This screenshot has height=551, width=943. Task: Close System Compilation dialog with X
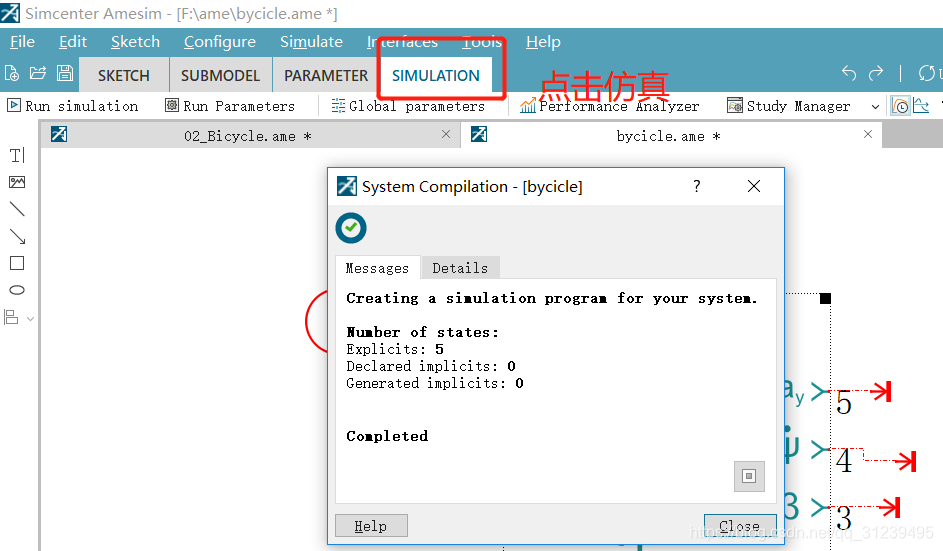point(754,186)
